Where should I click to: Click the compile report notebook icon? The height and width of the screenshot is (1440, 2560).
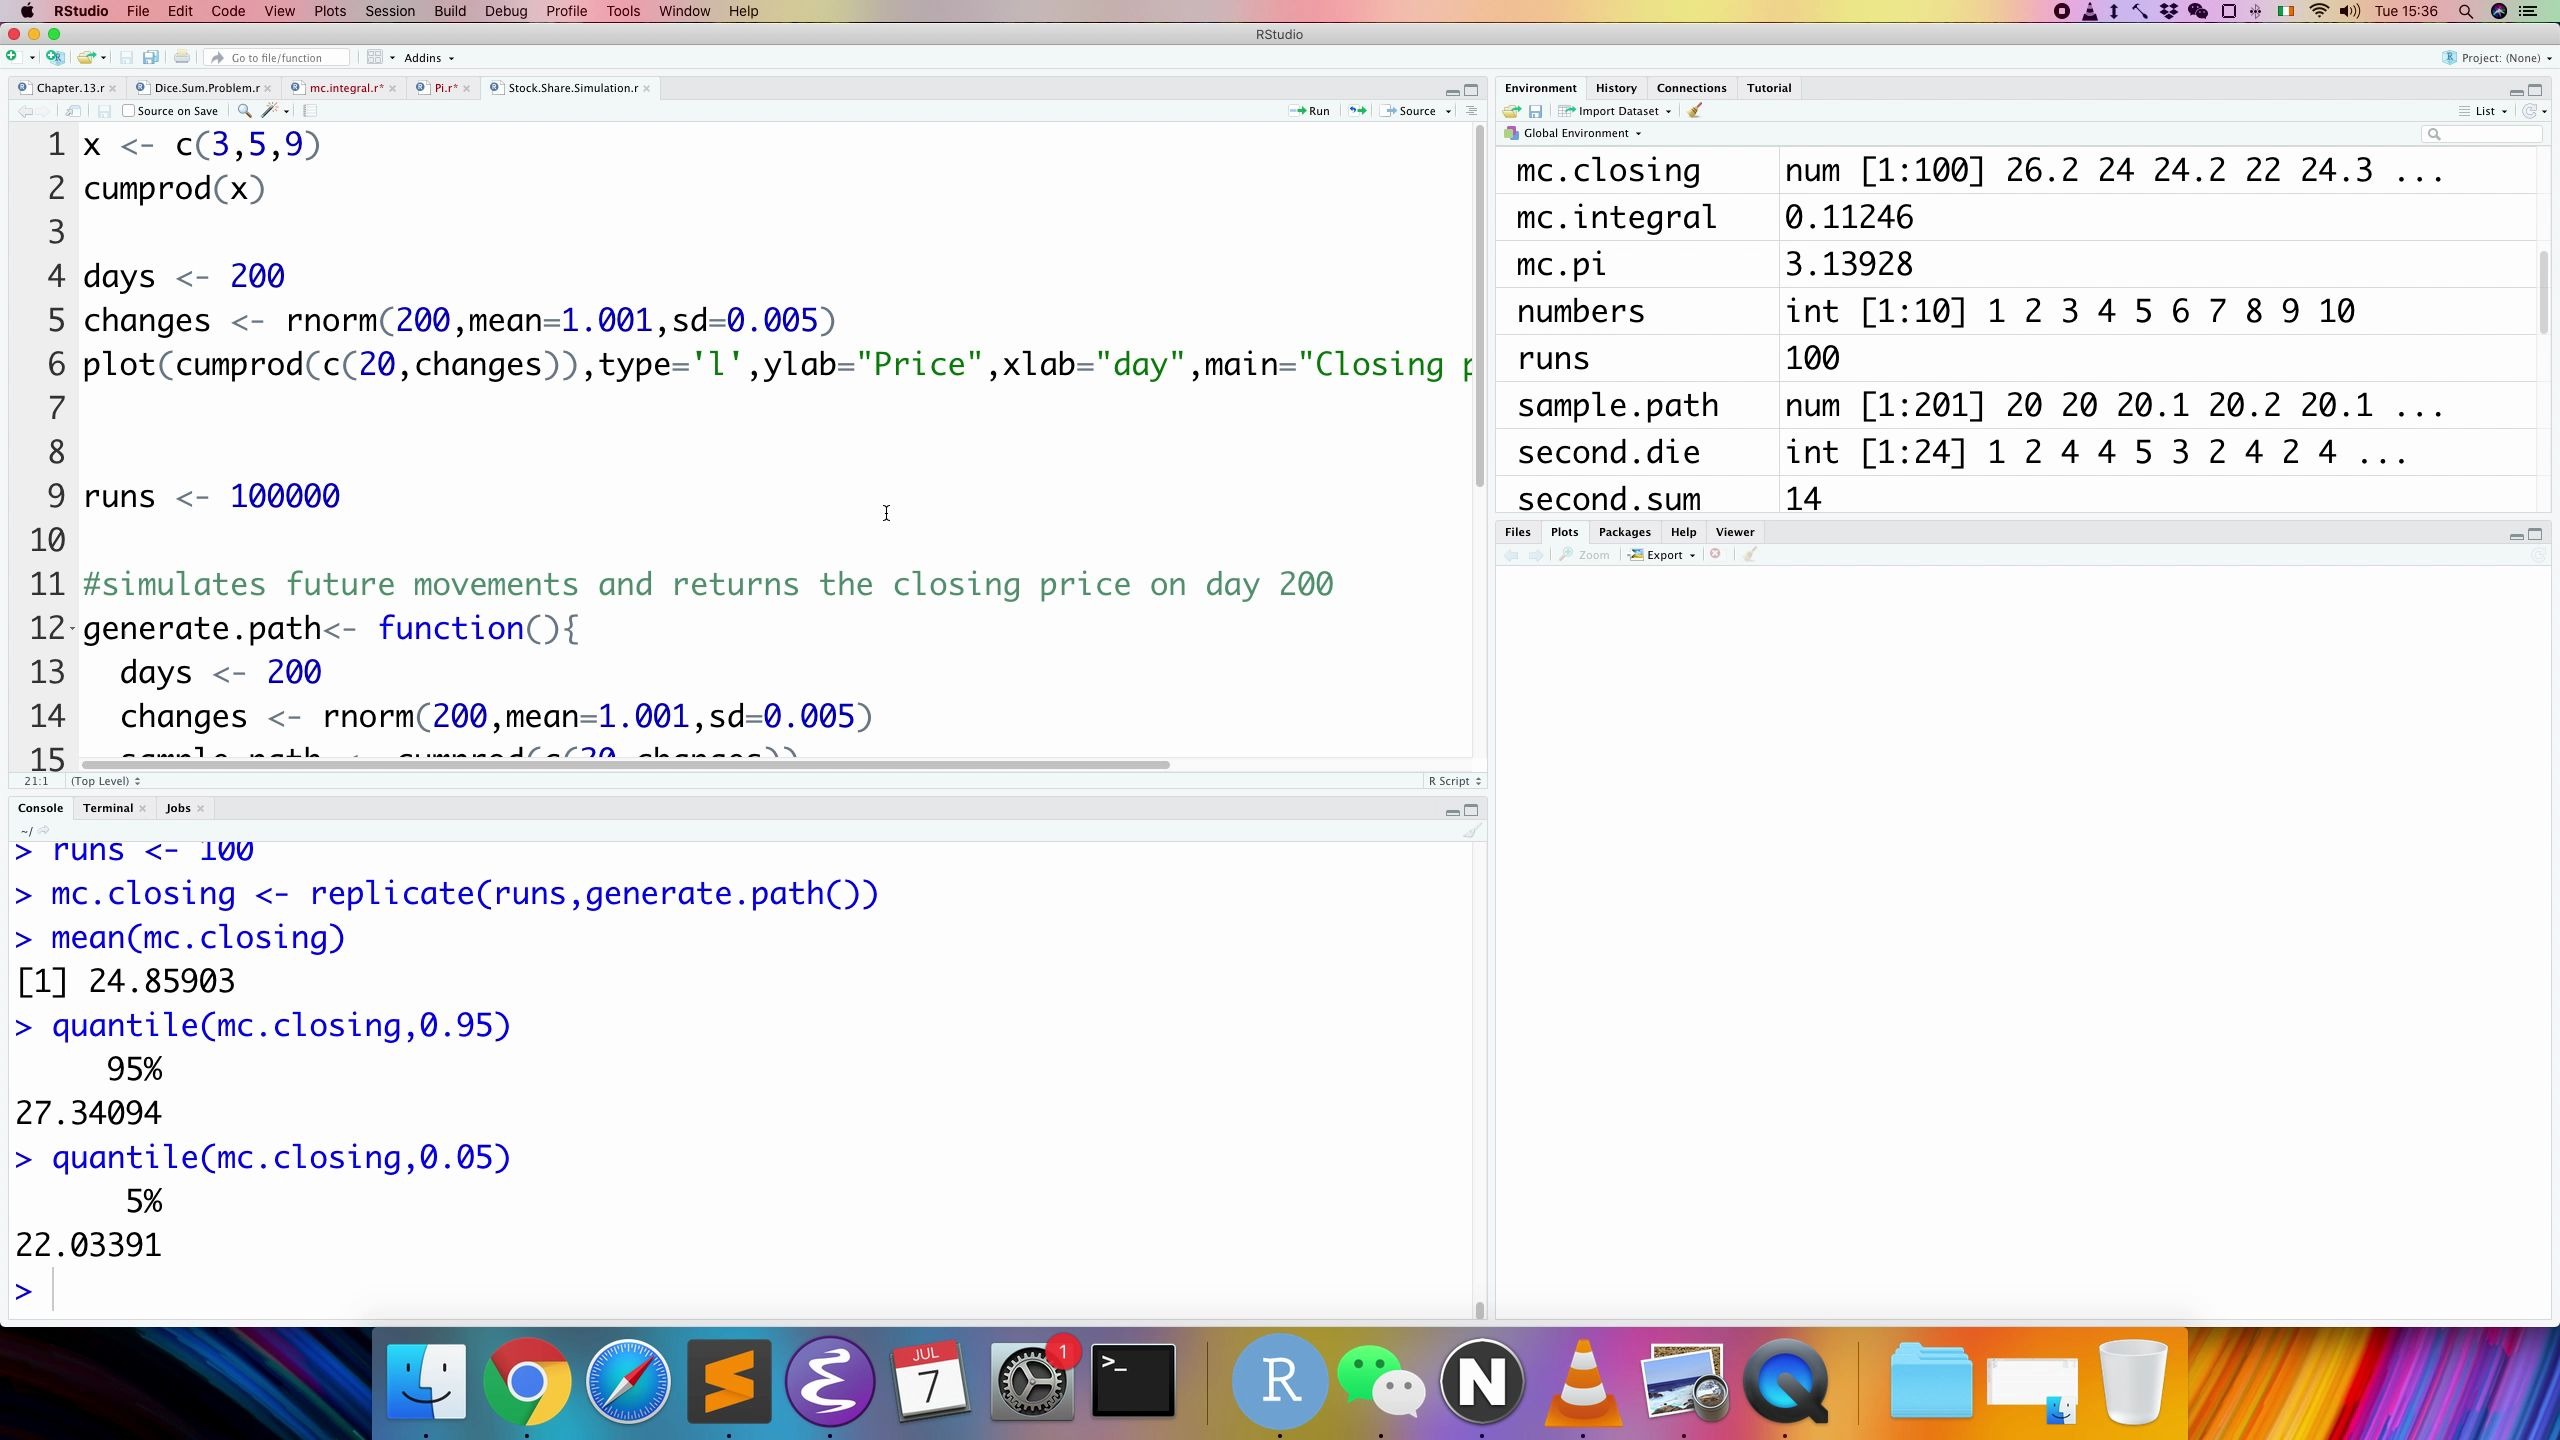pos(310,111)
